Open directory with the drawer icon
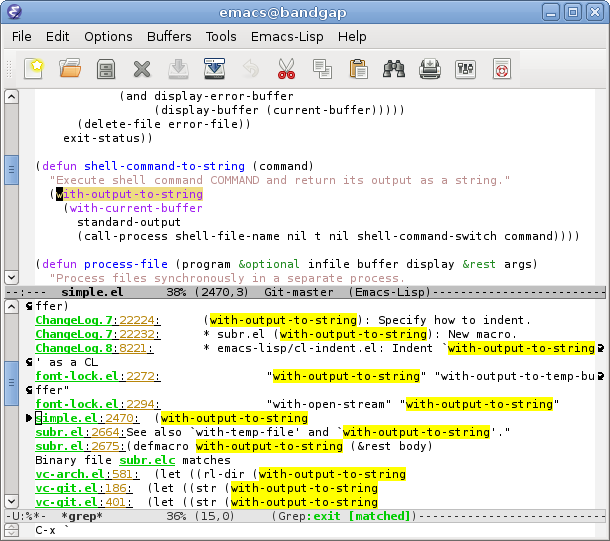 [x=106, y=69]
